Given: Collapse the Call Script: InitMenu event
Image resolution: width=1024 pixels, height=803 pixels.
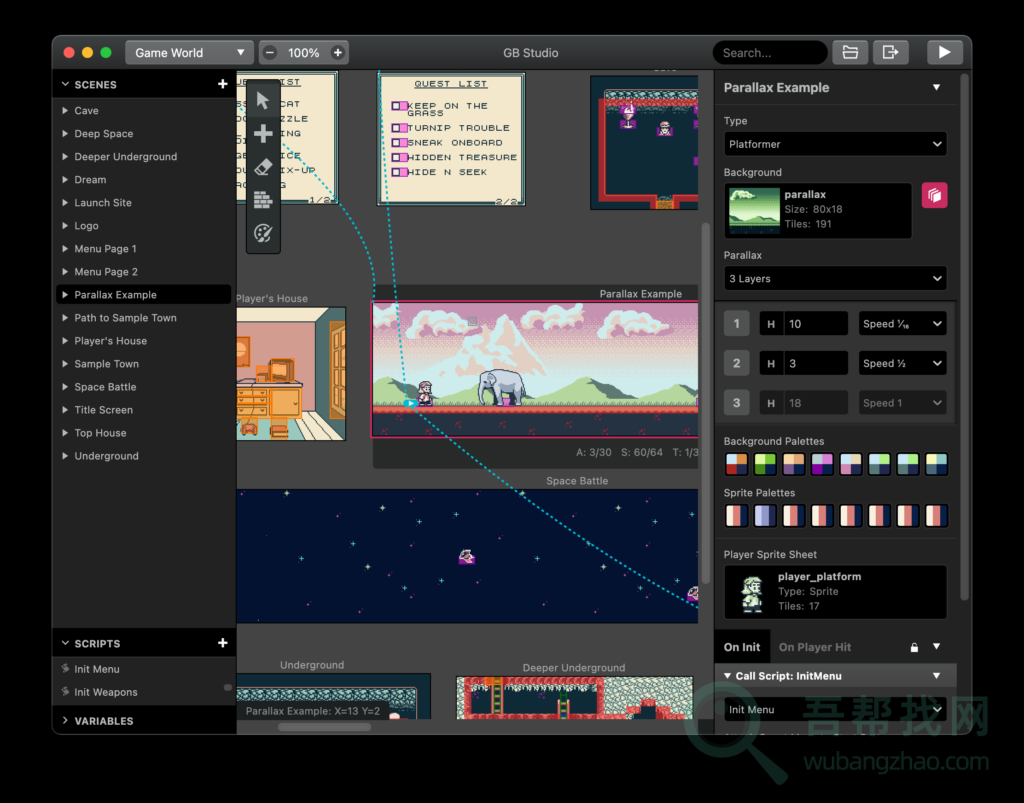Looking at the screenshot, I should pos(728,676).
